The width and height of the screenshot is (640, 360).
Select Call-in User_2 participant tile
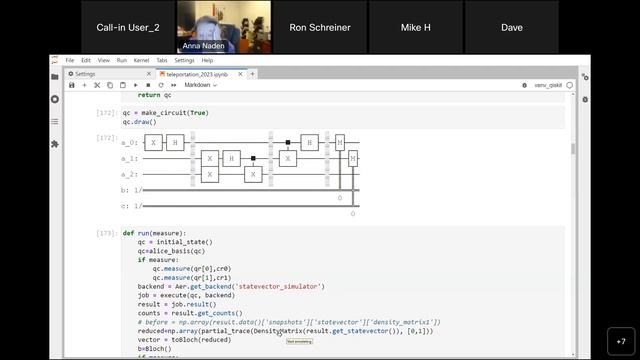128,27
